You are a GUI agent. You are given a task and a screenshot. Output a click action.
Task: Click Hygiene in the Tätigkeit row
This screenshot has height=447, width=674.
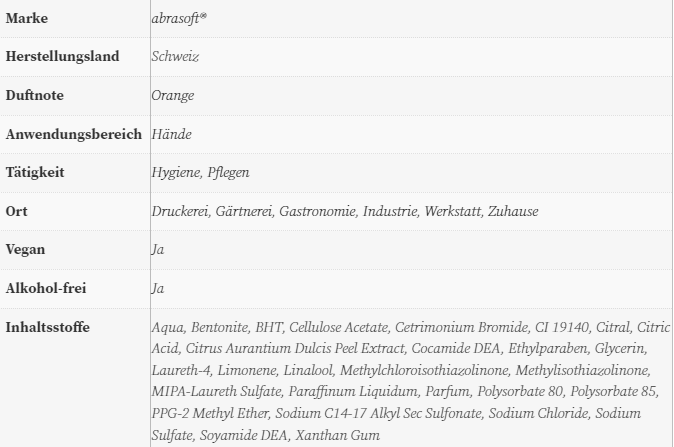(175, 173)
